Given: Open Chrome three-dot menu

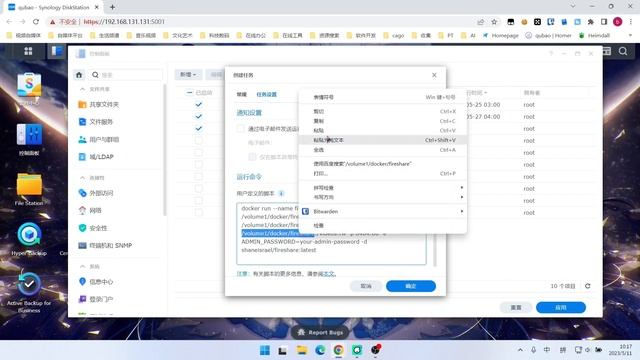Looking at the screenshot, I should point(631,22).
